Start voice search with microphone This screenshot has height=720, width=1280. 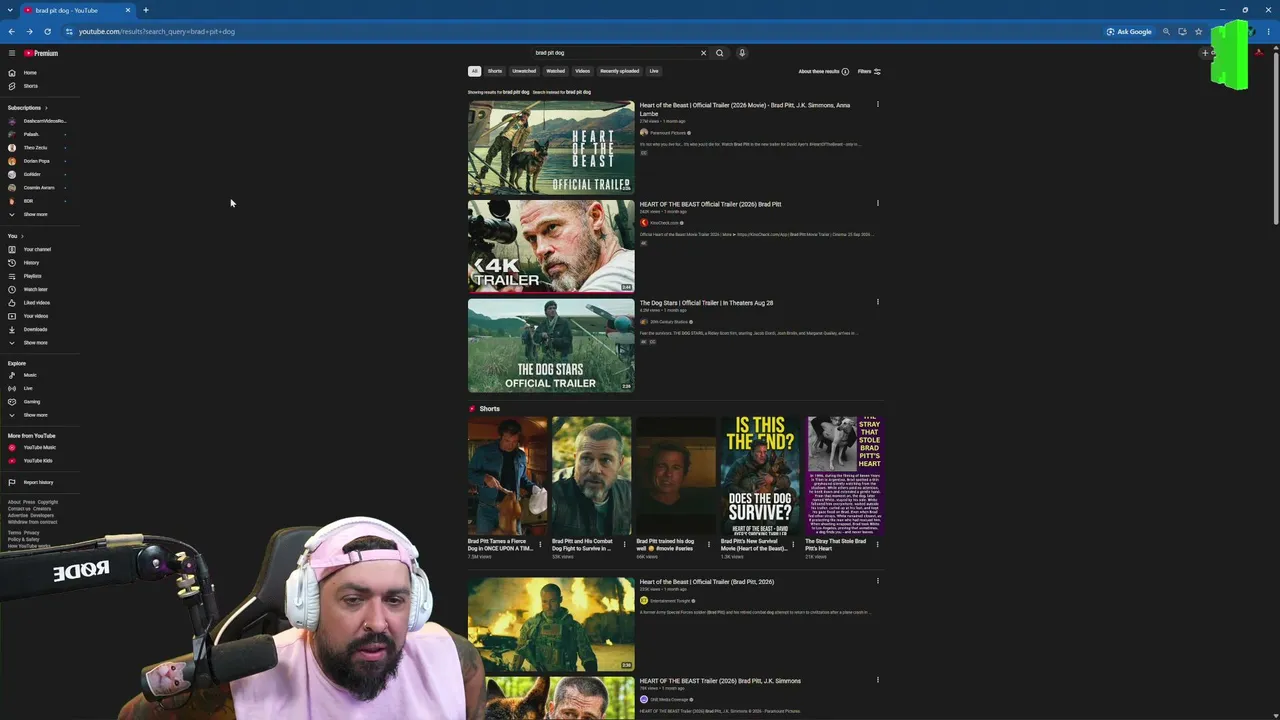click(x=742, y=53)
